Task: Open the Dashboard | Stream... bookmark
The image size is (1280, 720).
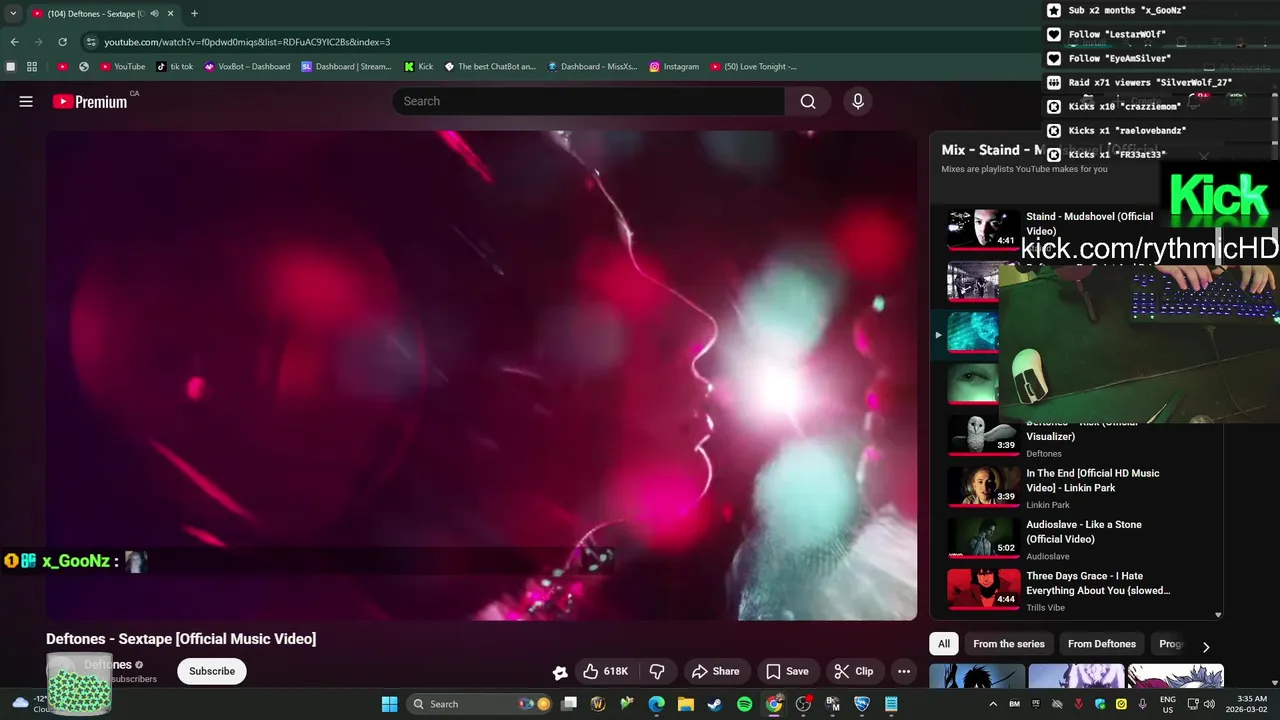Action: (x=347, y=67)
